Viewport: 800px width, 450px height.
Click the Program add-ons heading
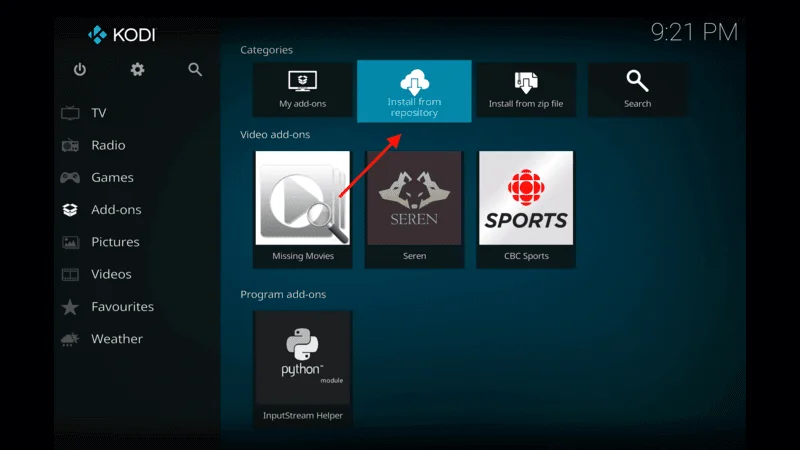[x=283, y=294]
